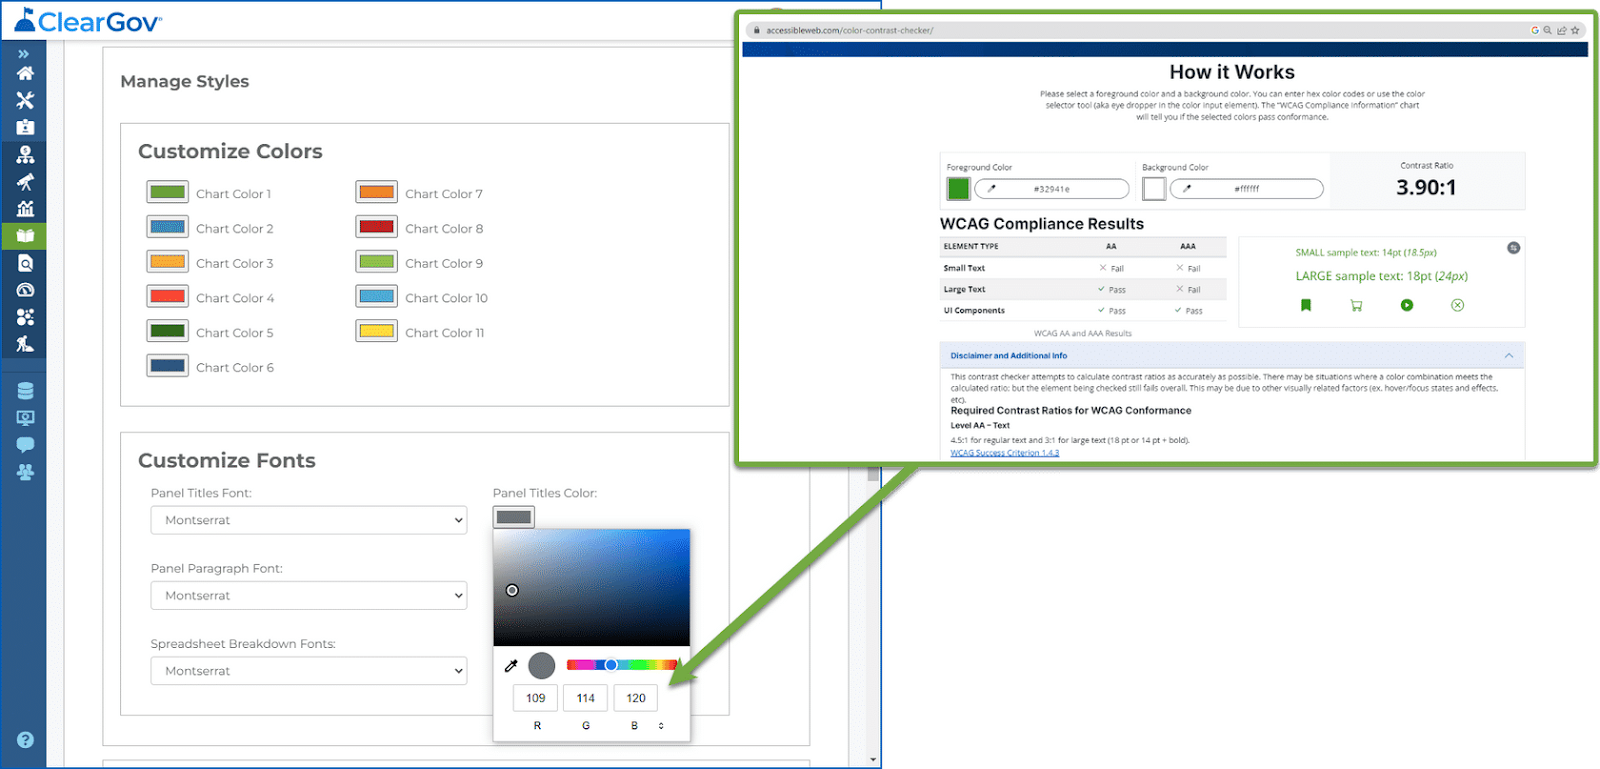
Task: Click the green shopping cart sample icon
Action: 1356,305
